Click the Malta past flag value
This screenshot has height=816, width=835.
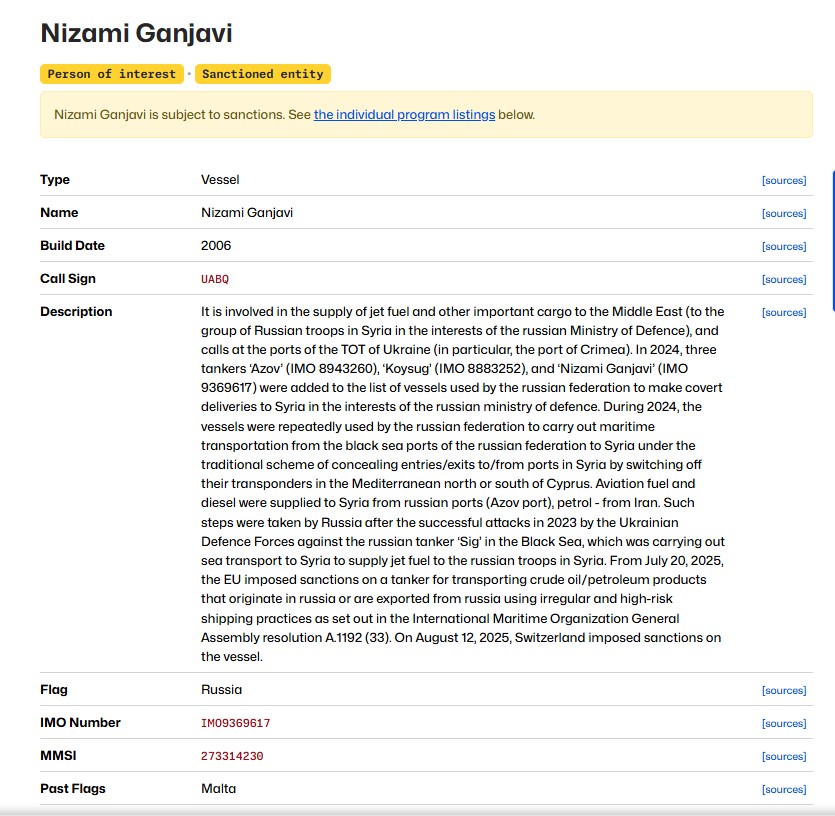point(218,789)
